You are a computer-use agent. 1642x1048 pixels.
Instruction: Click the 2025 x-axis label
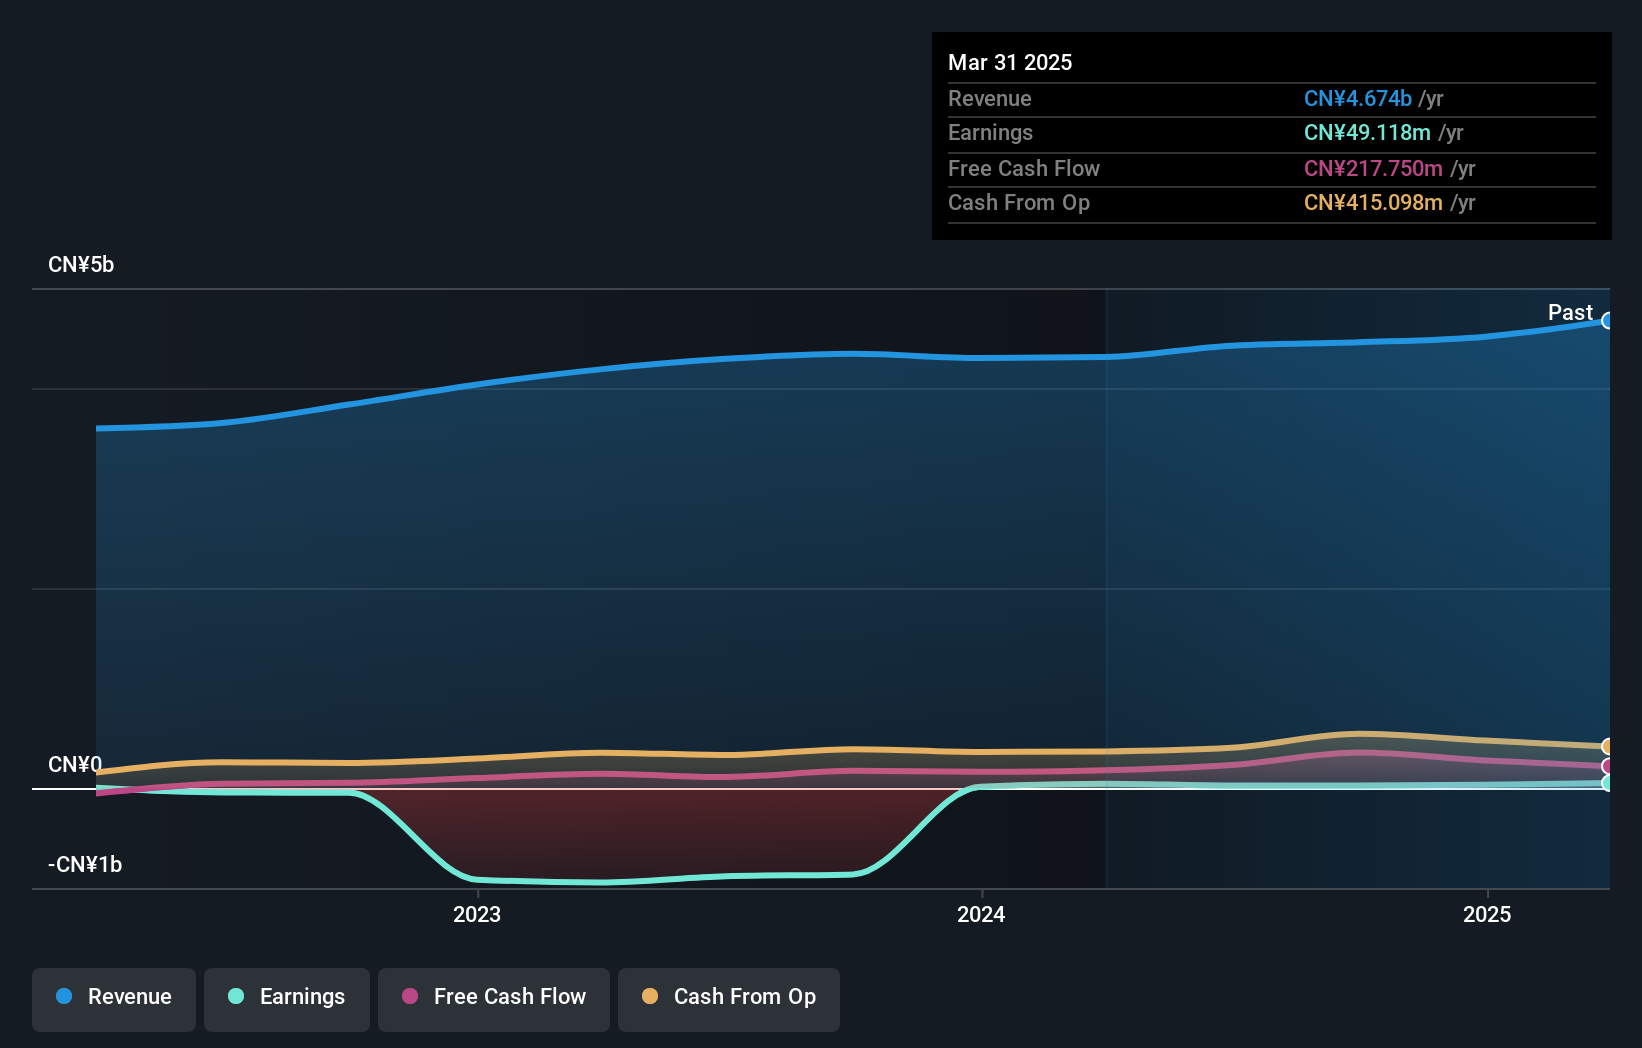coord(1487,914)
